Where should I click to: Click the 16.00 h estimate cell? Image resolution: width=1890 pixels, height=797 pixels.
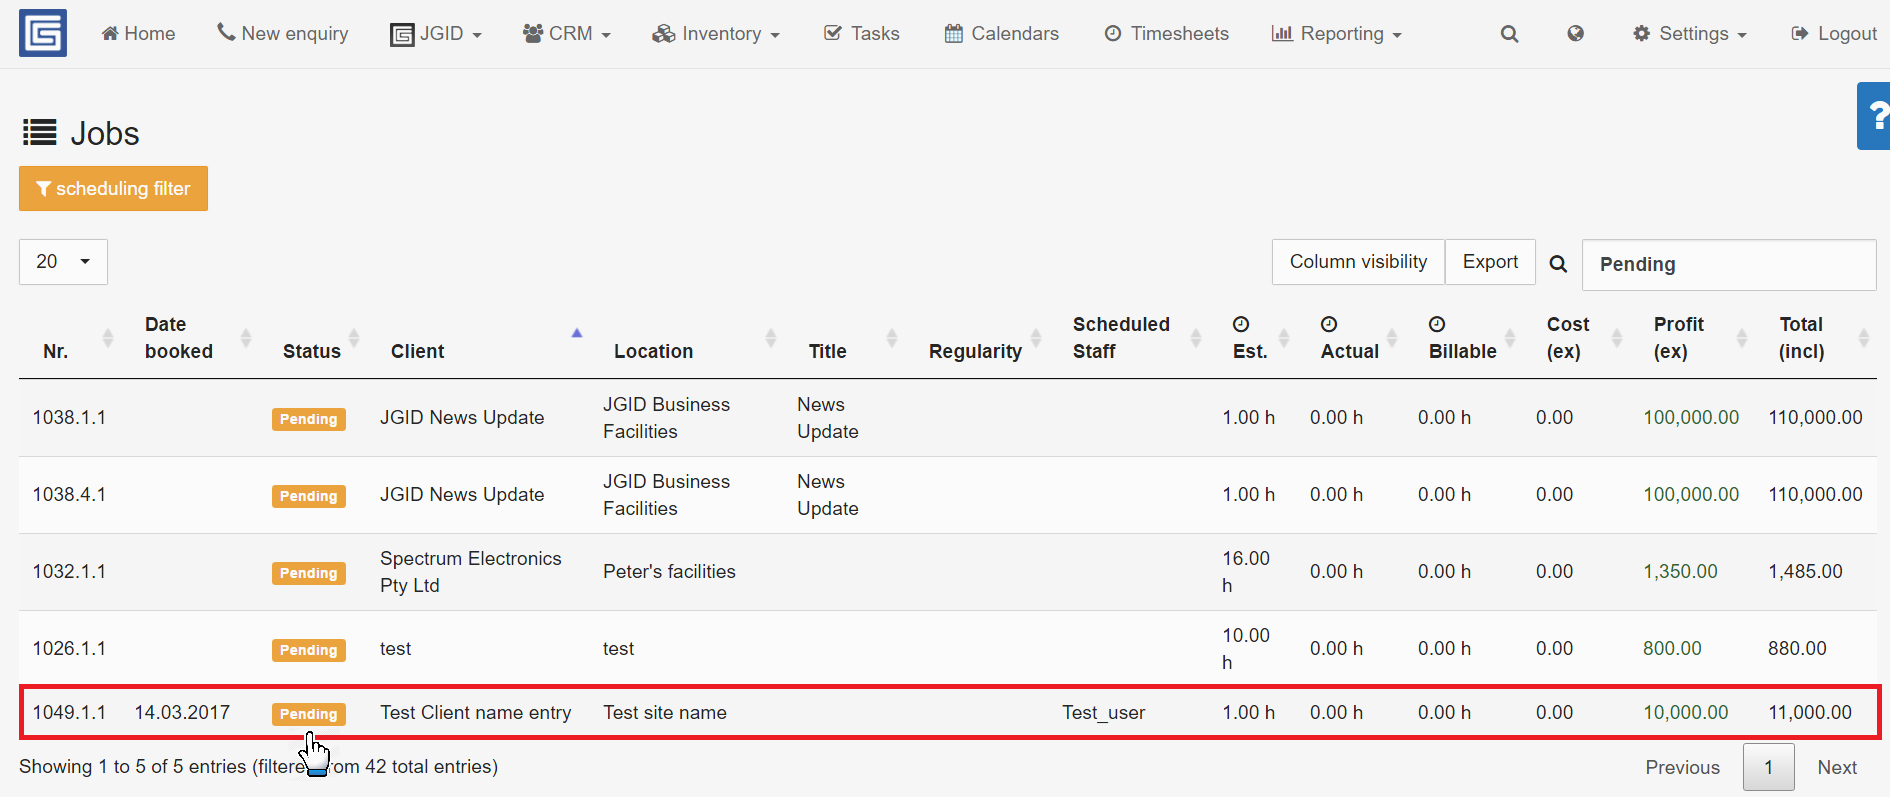(1246, 572)
